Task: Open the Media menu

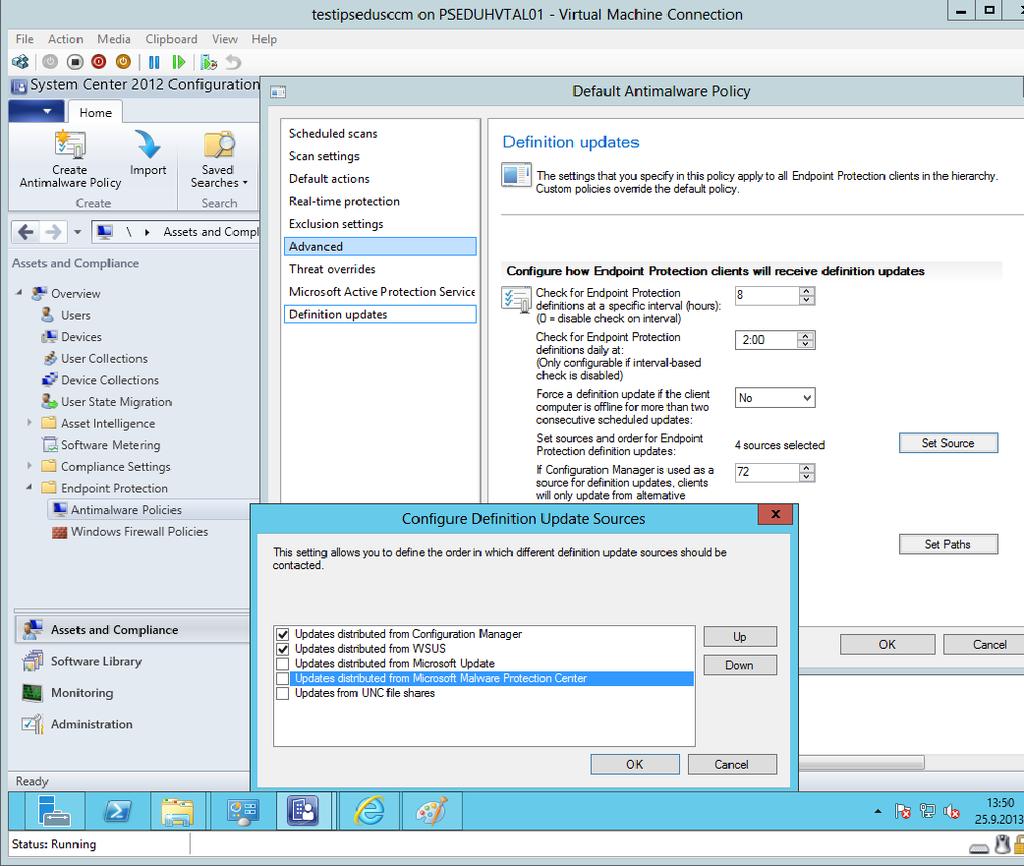Action: click(114, 39)
